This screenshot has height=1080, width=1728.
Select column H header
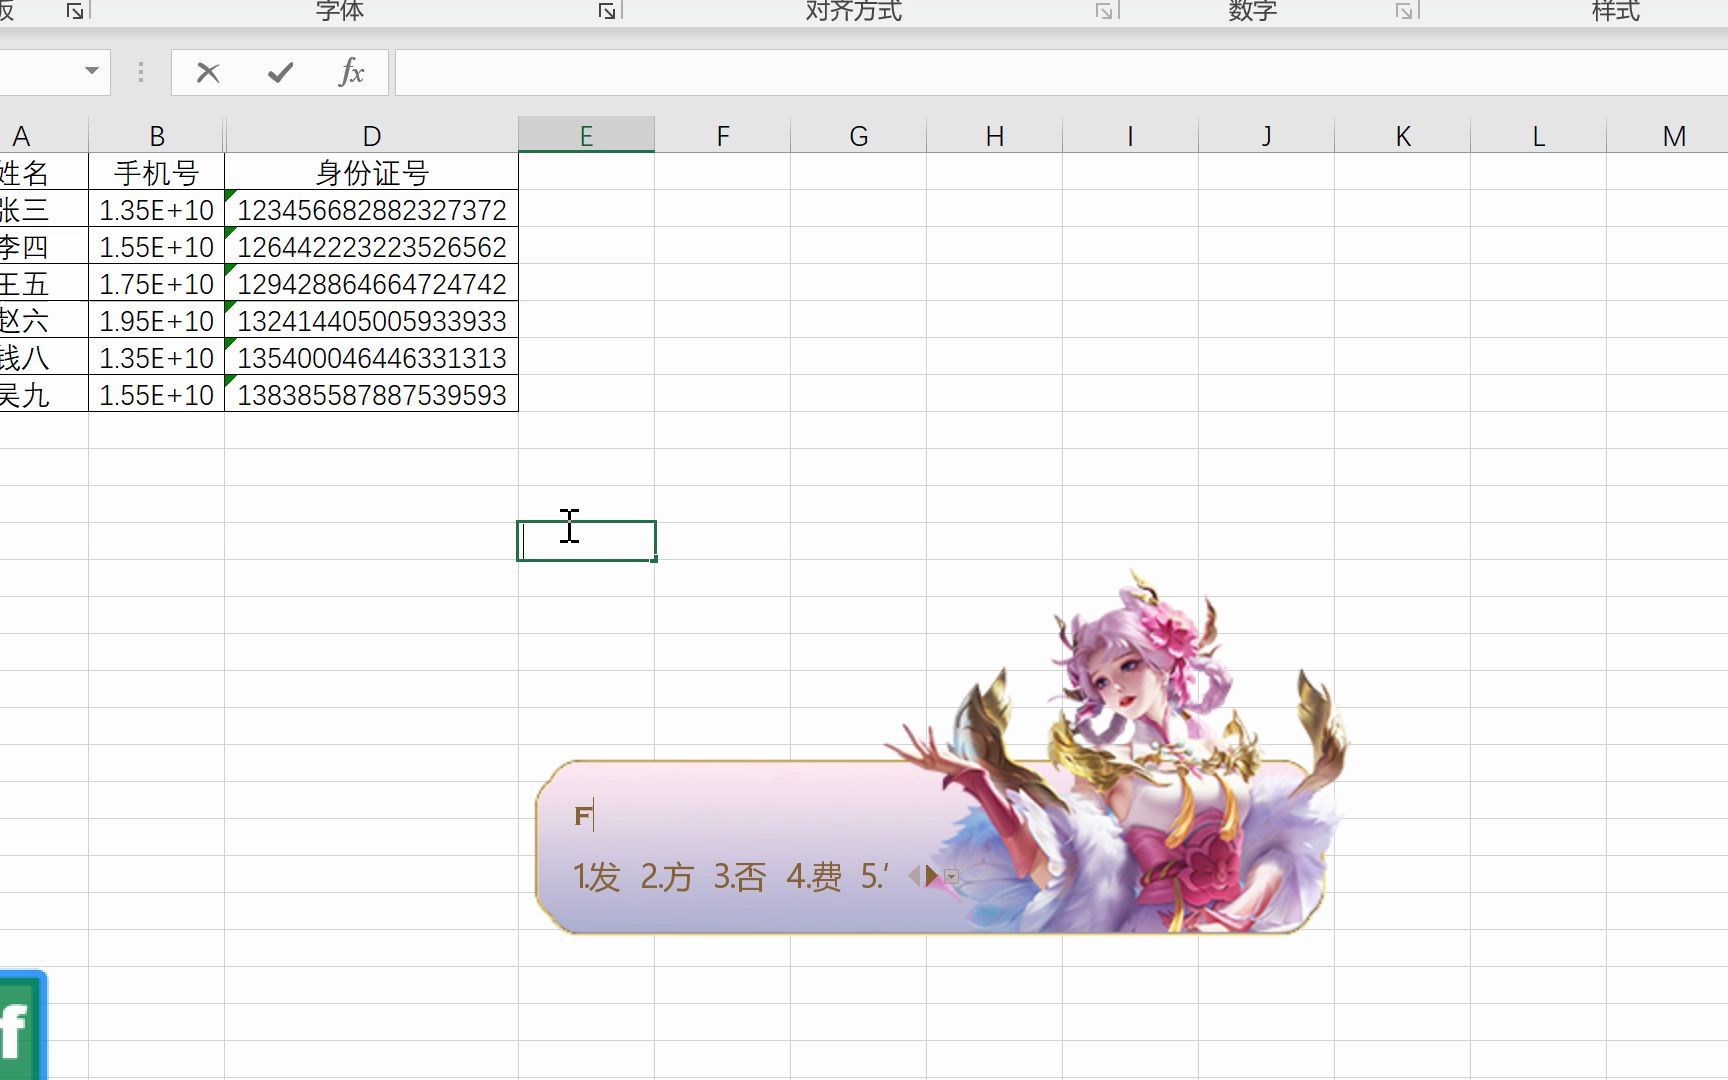(995, 135)
